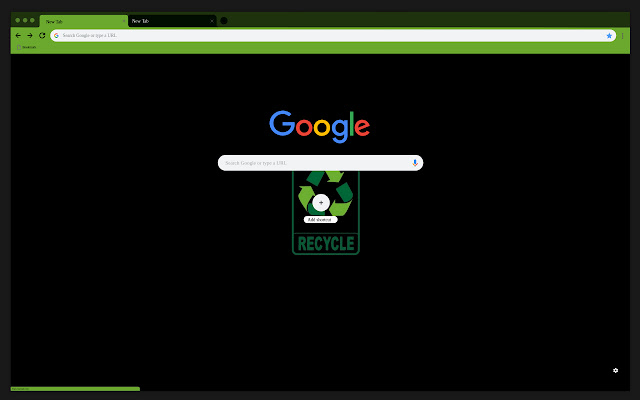Click the browser forward arrow
This screenshot has width=640, height=400.
[x=30, y=36]
